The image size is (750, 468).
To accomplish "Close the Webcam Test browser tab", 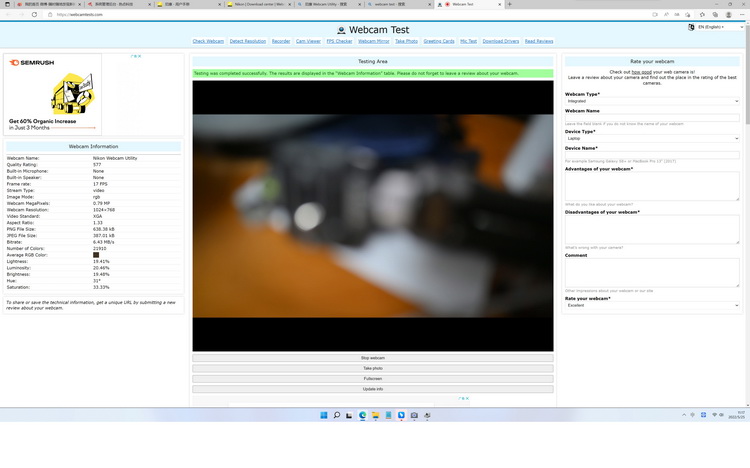I will pyautogui.click(x=500, y=4).
